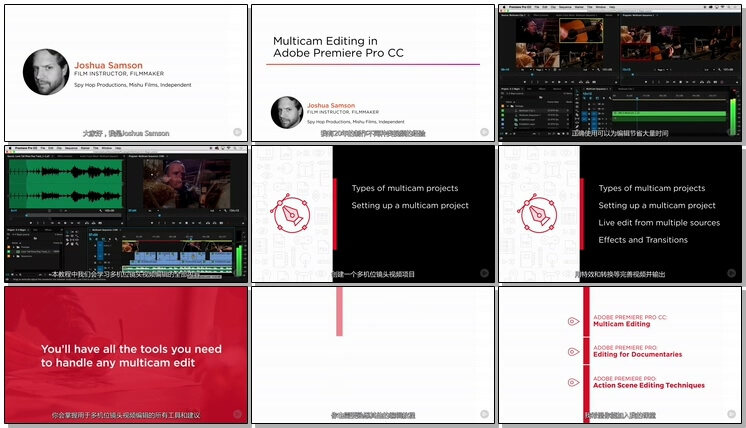The image size is (746, 428).
Task: Select 'Types of multicam projects' in the four-topic frame
Action: pos(652,188)
